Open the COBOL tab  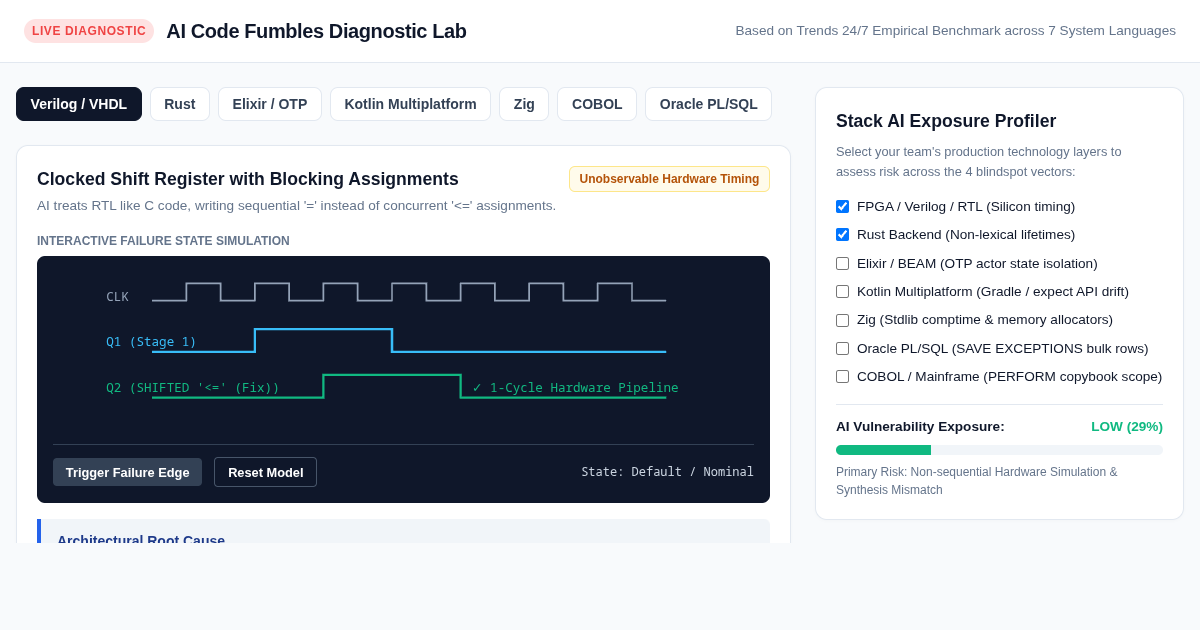tap(597, 104)
